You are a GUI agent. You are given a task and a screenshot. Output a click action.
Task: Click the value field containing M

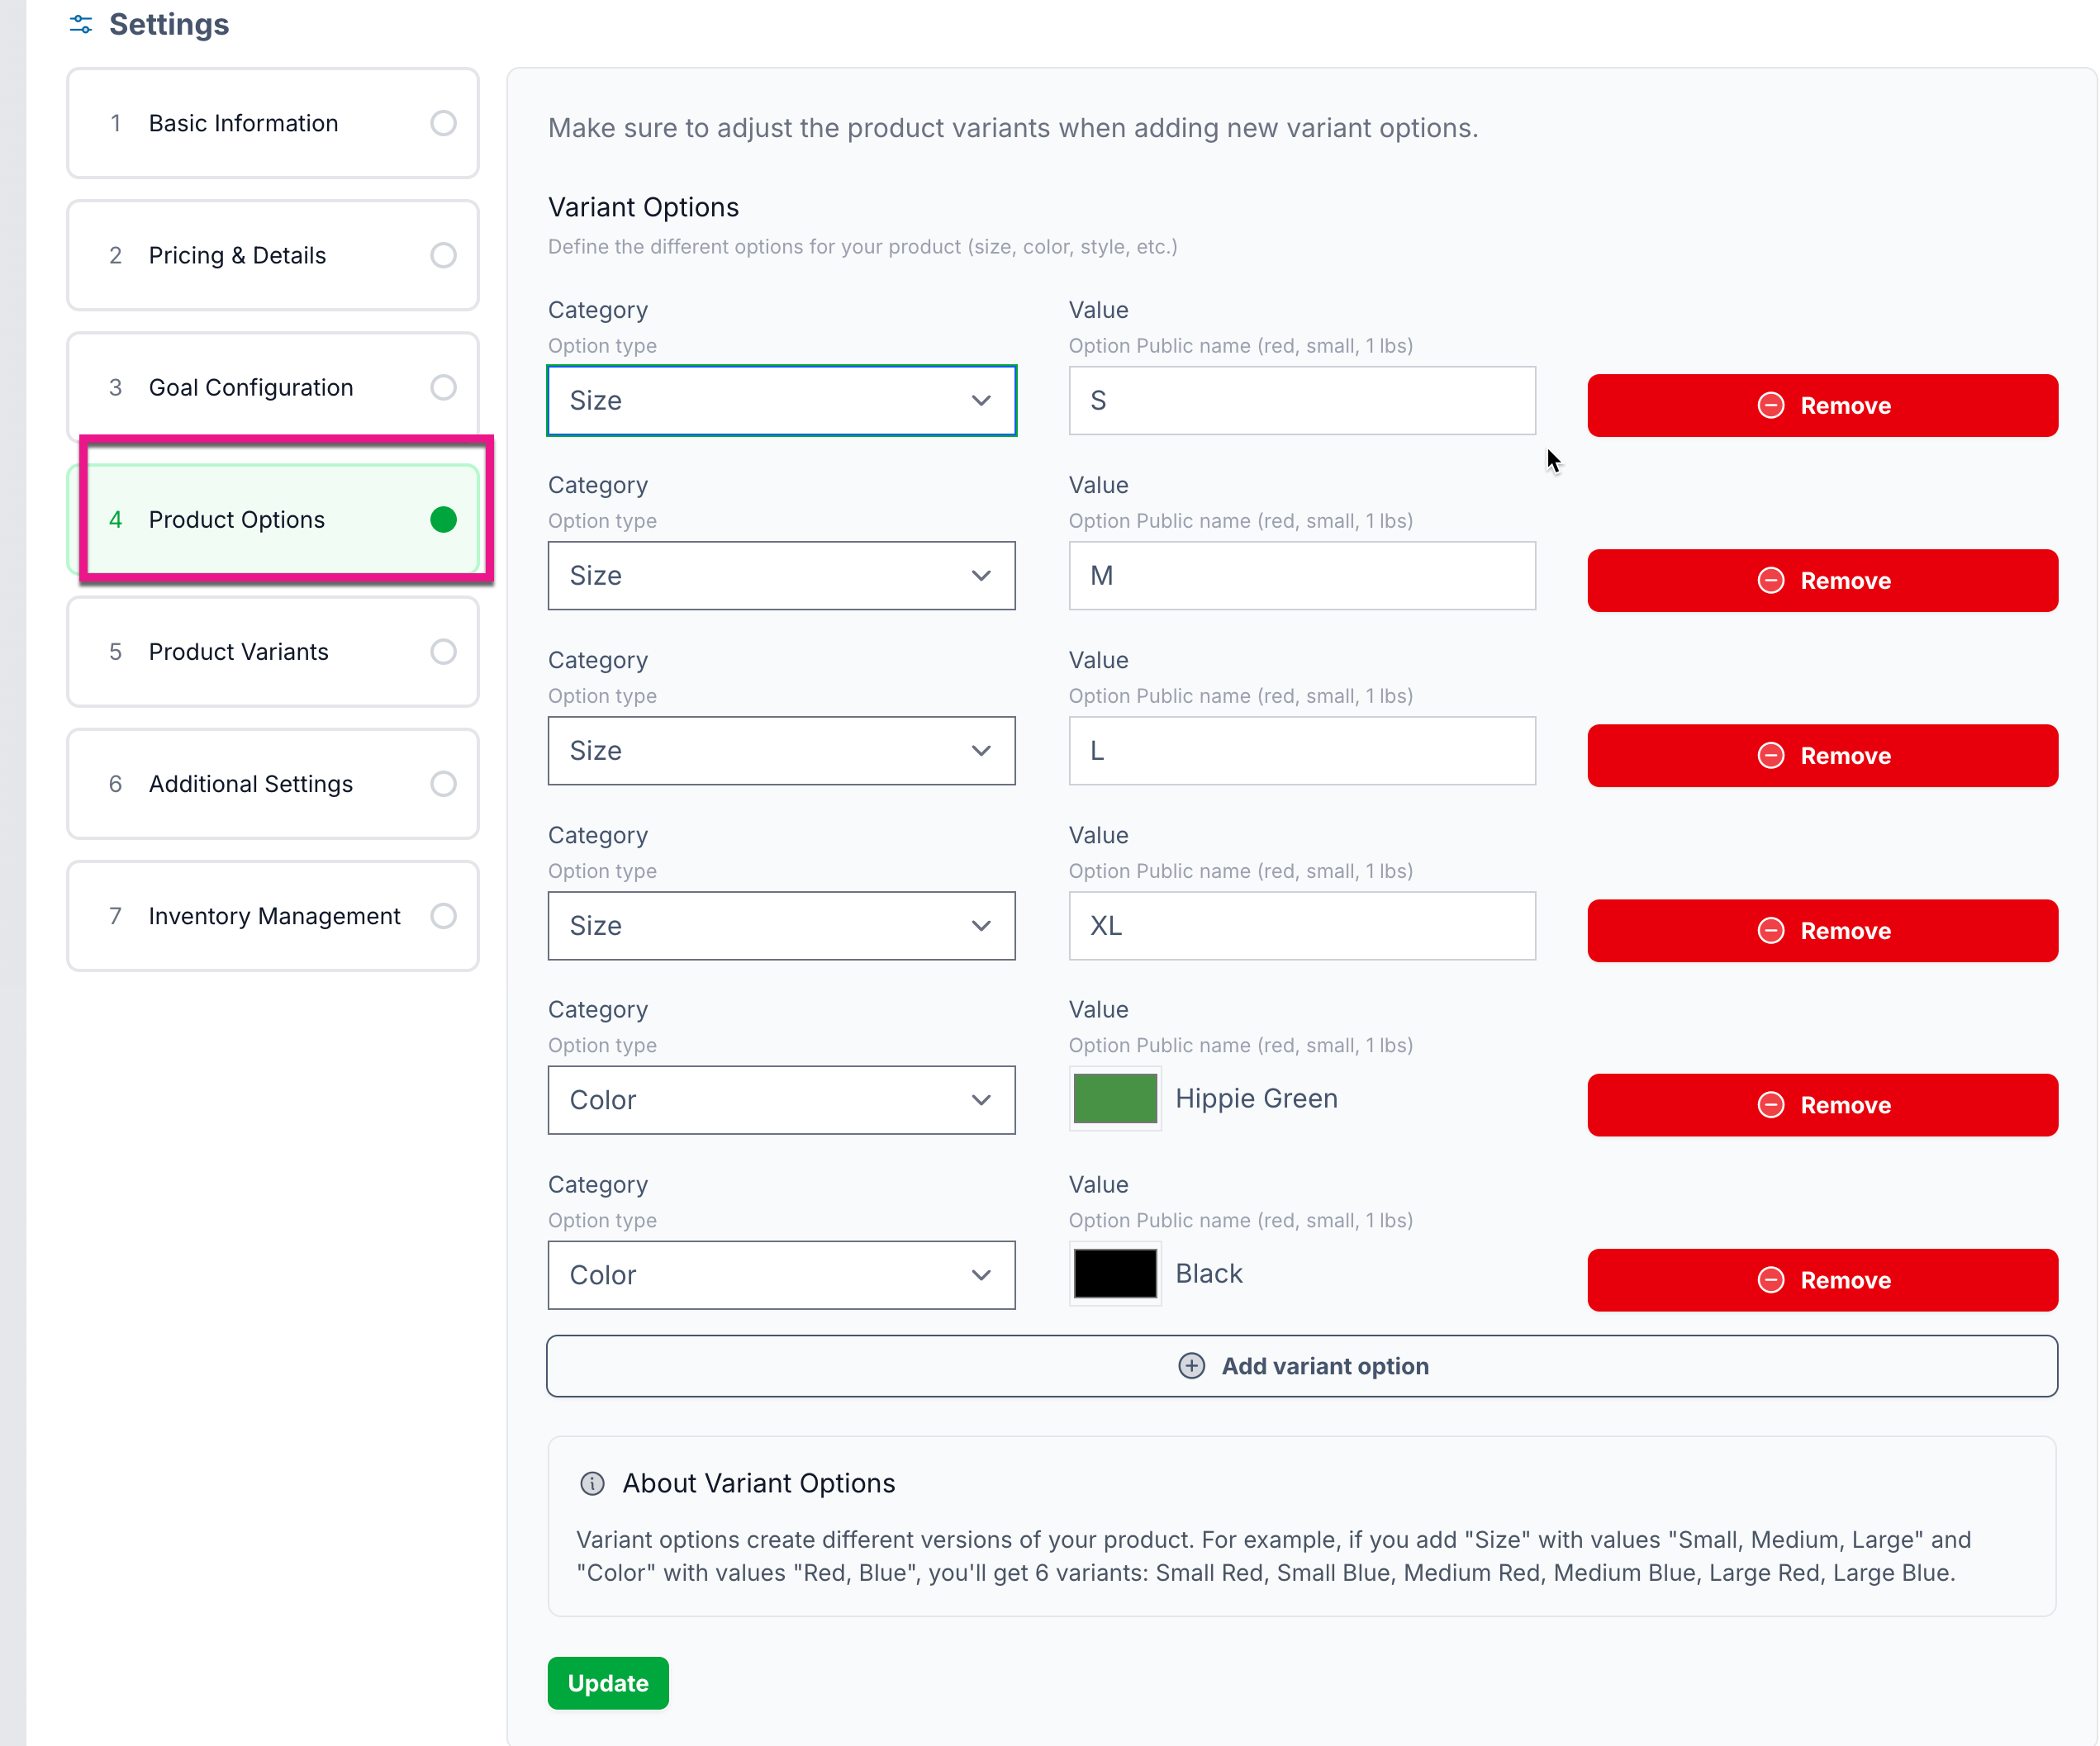point(1301,575)
